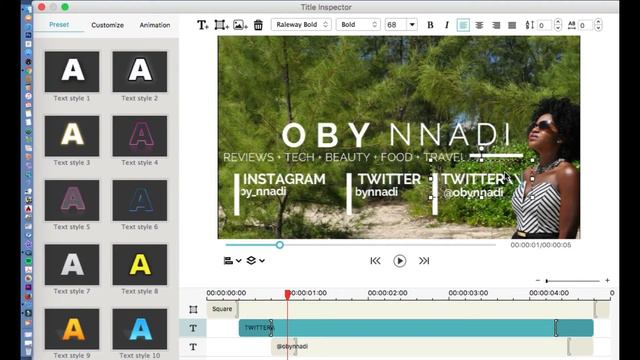The width and height of the screenshot is (640, 360).
Task: Select REVIEWS TECH BEAUTY tagline in preview
Action: [x=344, y=157]
